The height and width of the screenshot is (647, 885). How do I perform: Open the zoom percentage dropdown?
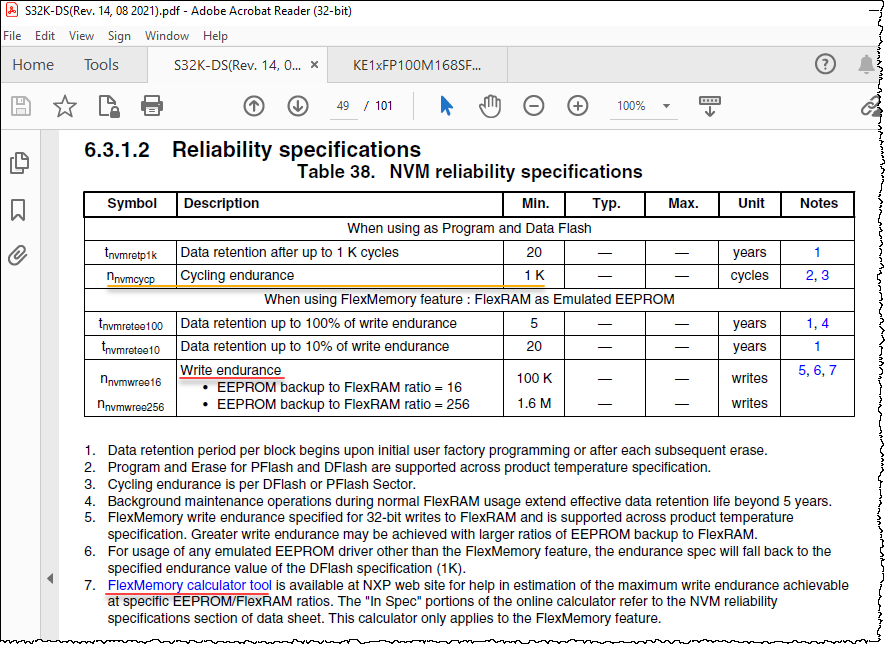[x=666, y=106]
